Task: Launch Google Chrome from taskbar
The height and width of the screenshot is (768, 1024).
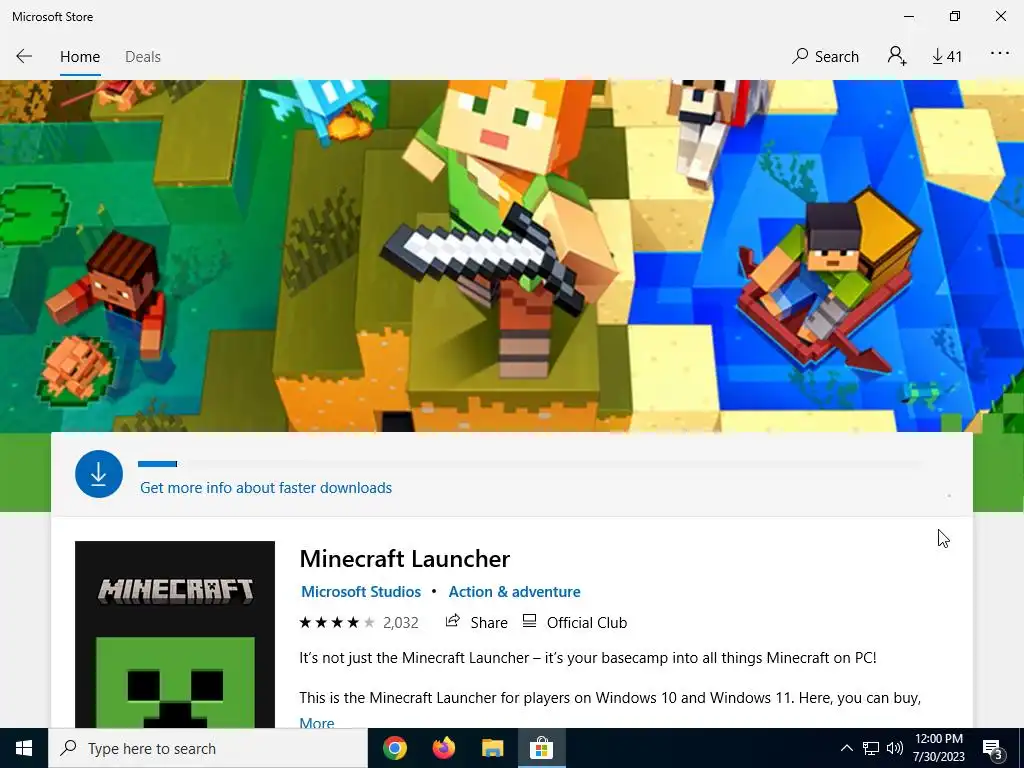Action: [x=395, y=748]
